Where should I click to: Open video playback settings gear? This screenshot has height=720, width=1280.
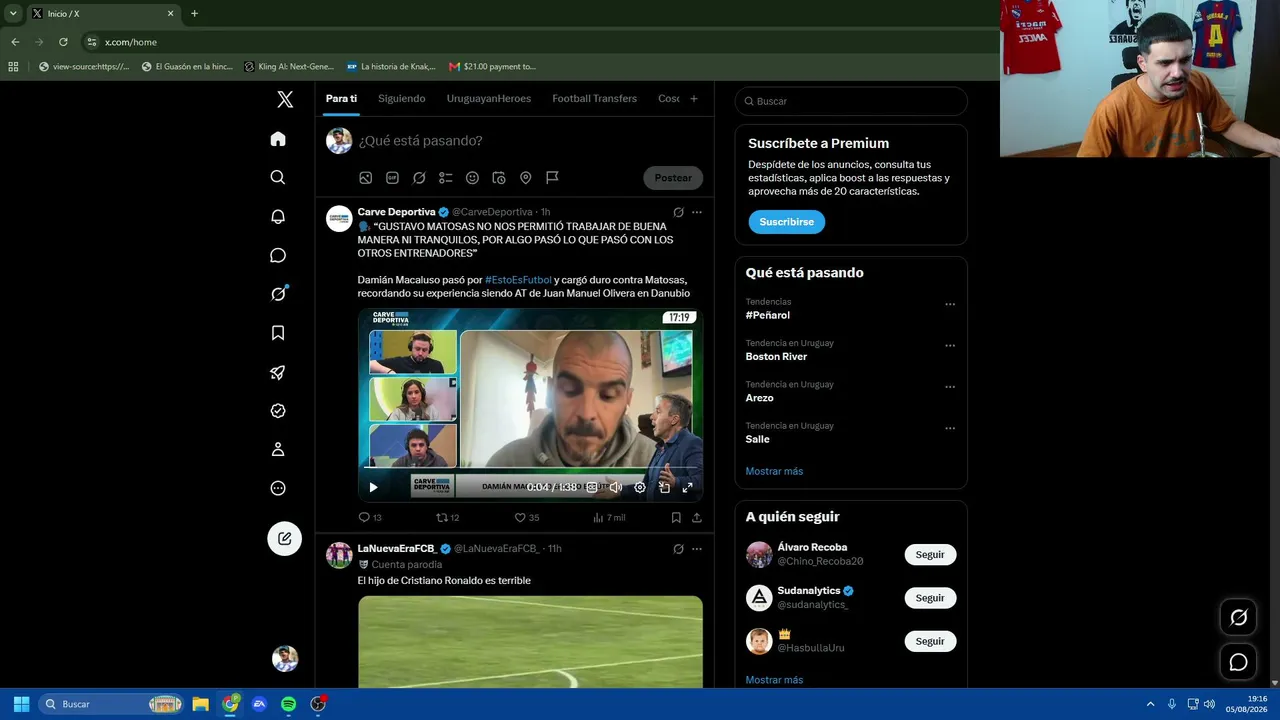click(x=640, y=488)
